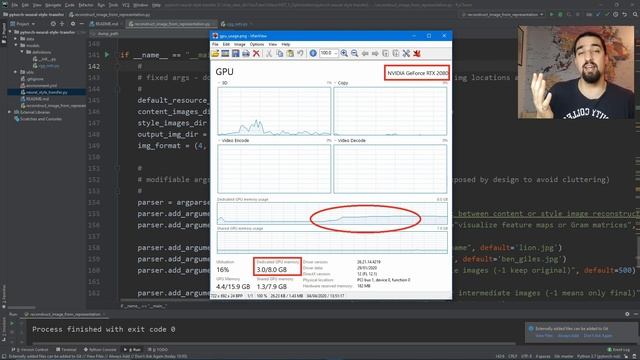The width and height of the screenshot is (640, 360).
Task: Click the locate target icon in Project panel
Action: pos(53,24)
